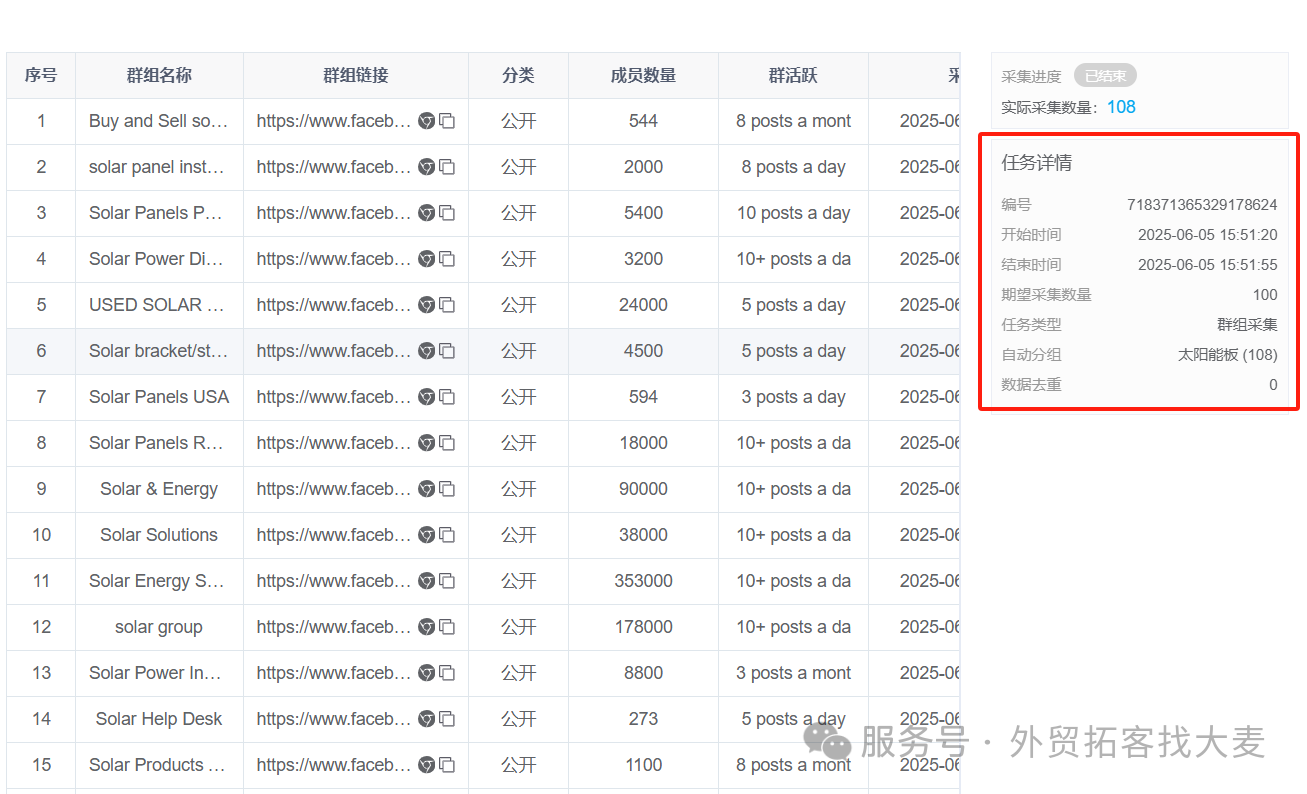This screenshot has width=1307, height=794.
Task: Copy the Solar Panels R… group link
Action: click(x=447, y=443)
